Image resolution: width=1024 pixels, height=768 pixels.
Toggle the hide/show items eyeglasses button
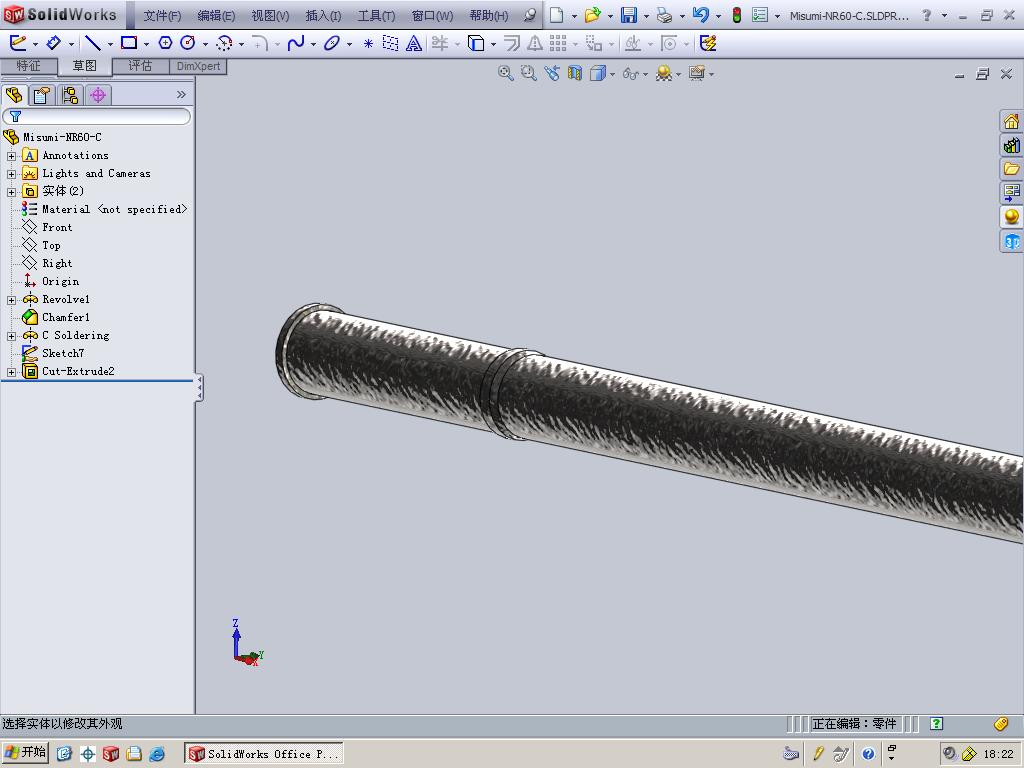coord(630,73)
